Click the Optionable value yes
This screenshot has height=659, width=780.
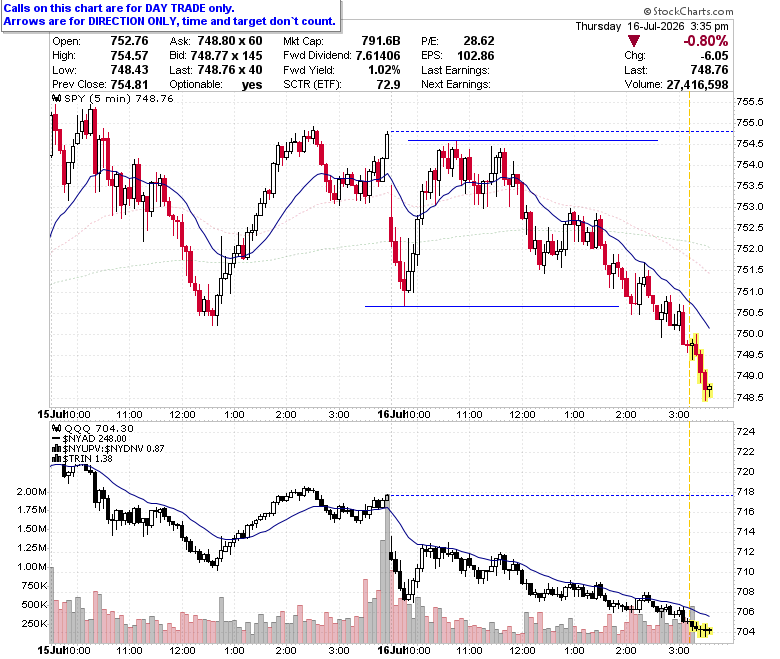coord(252,85)
